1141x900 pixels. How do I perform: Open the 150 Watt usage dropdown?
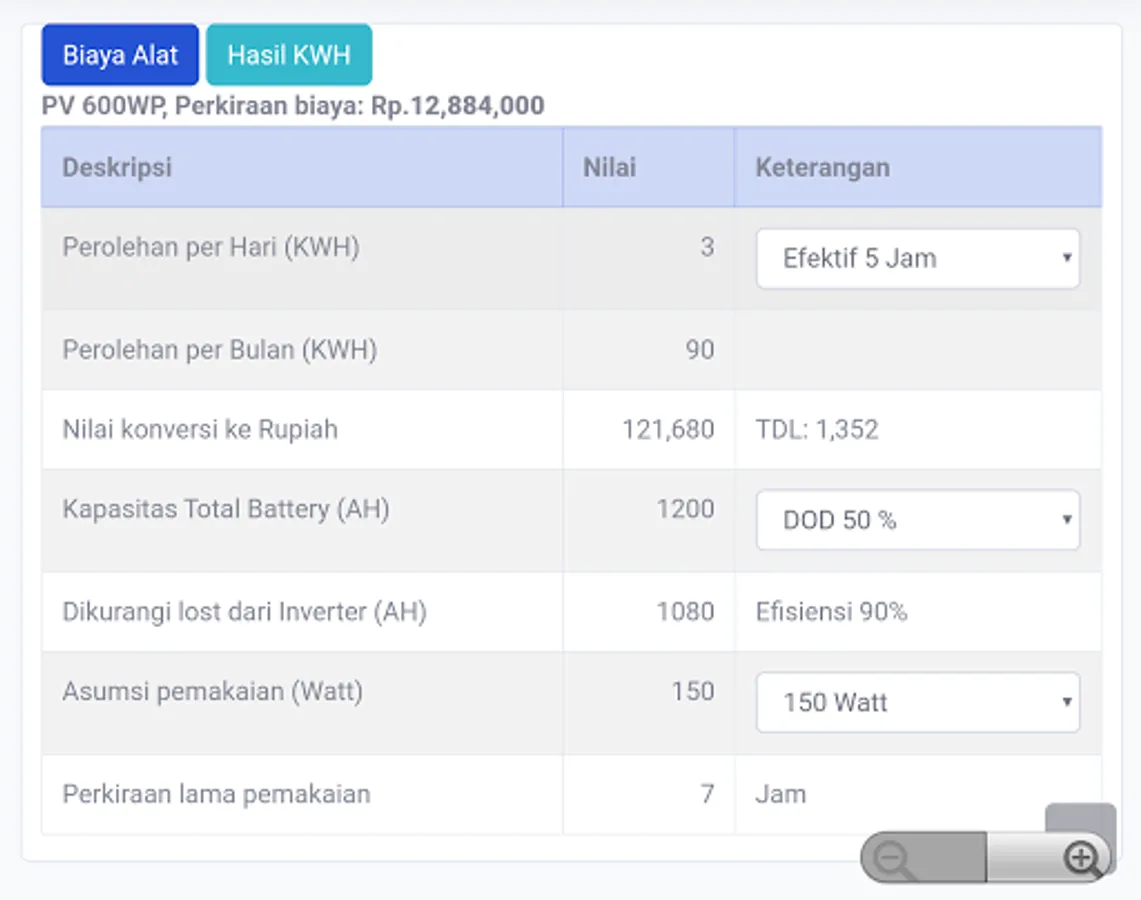[x=917, y=703]
